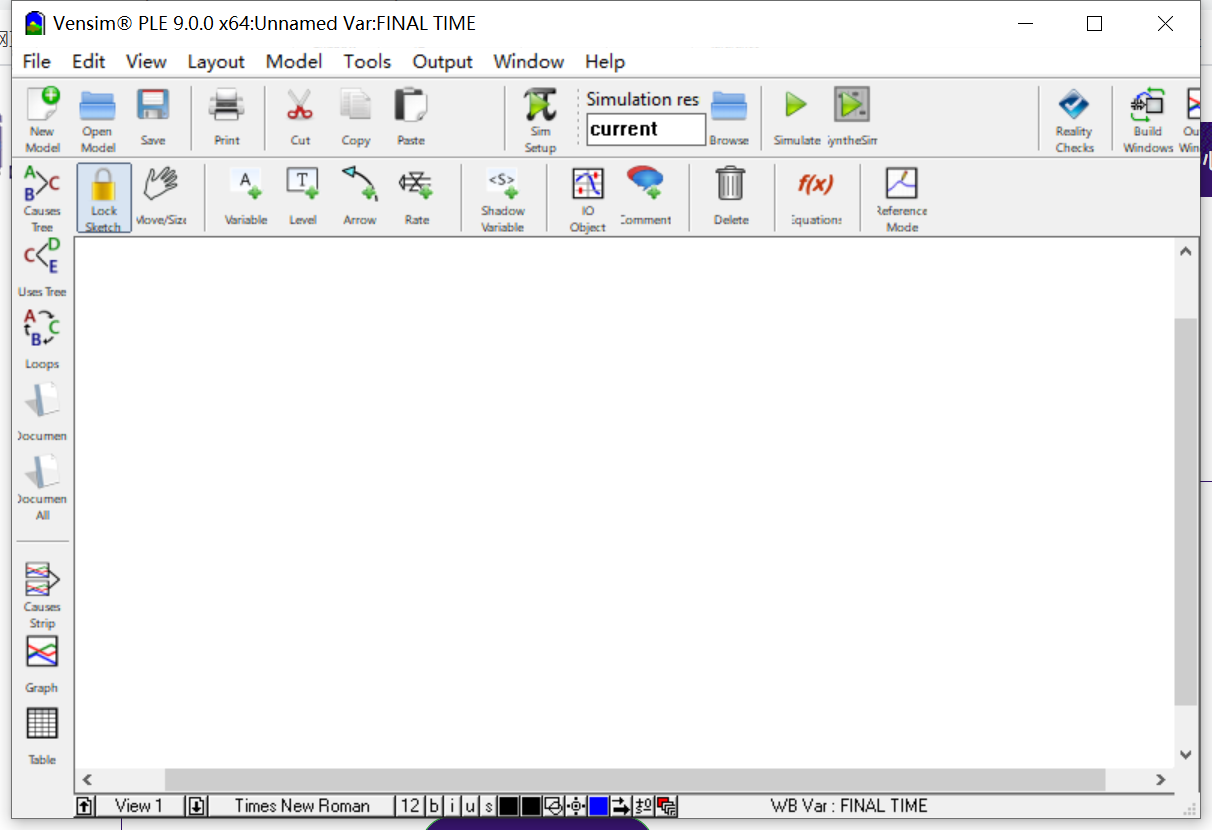
Task: Select the Move/Size hand tool
Action: click(x=161, y=196)
